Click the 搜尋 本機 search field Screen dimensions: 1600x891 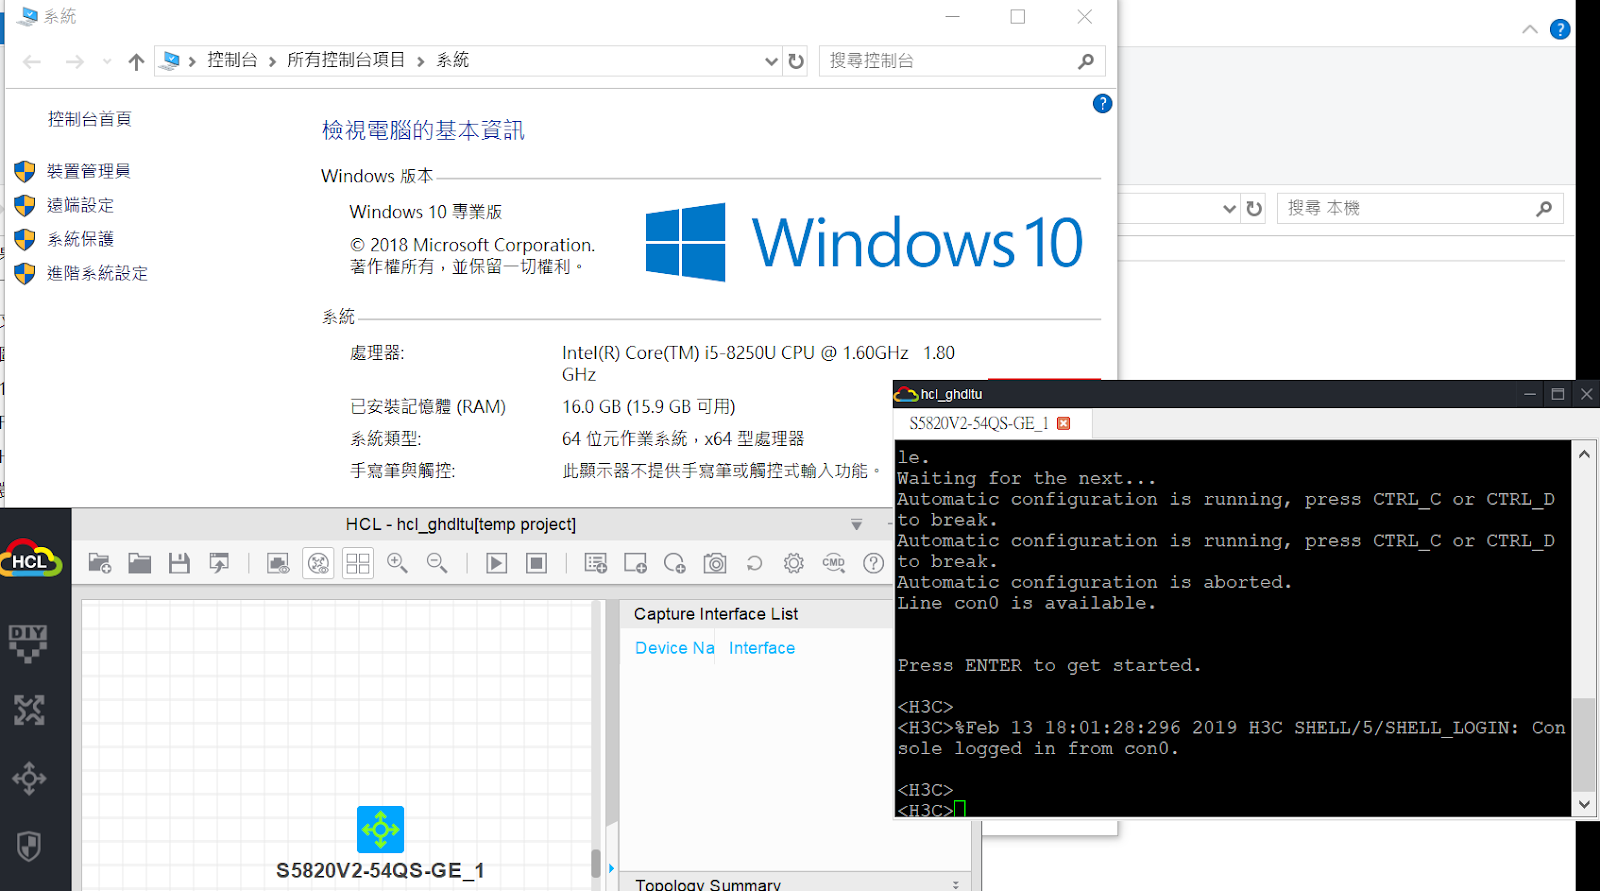[1420, 208]
